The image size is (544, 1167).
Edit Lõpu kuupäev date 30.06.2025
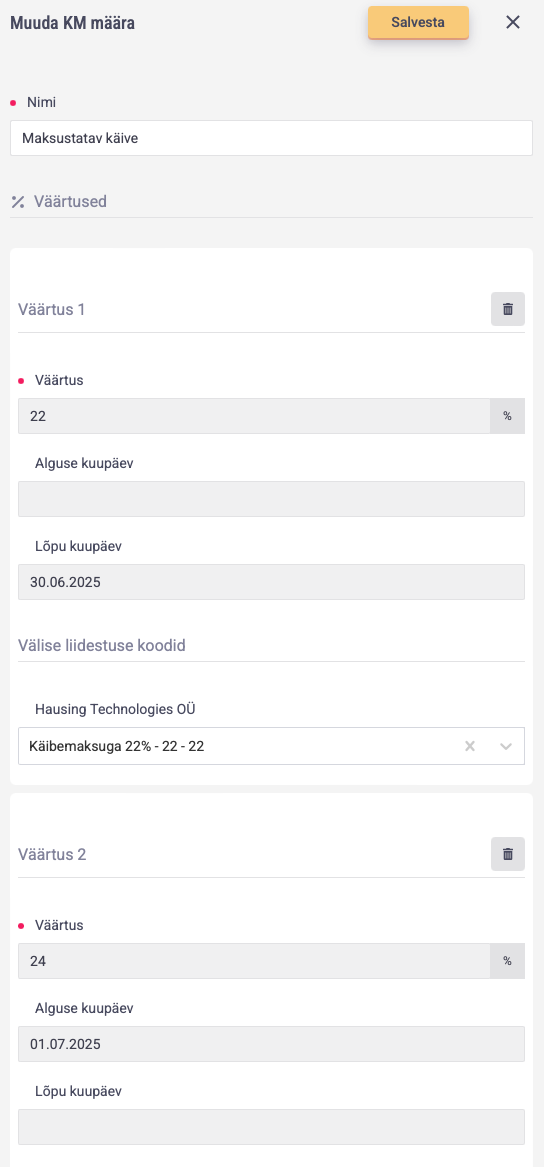coord(271,582)
